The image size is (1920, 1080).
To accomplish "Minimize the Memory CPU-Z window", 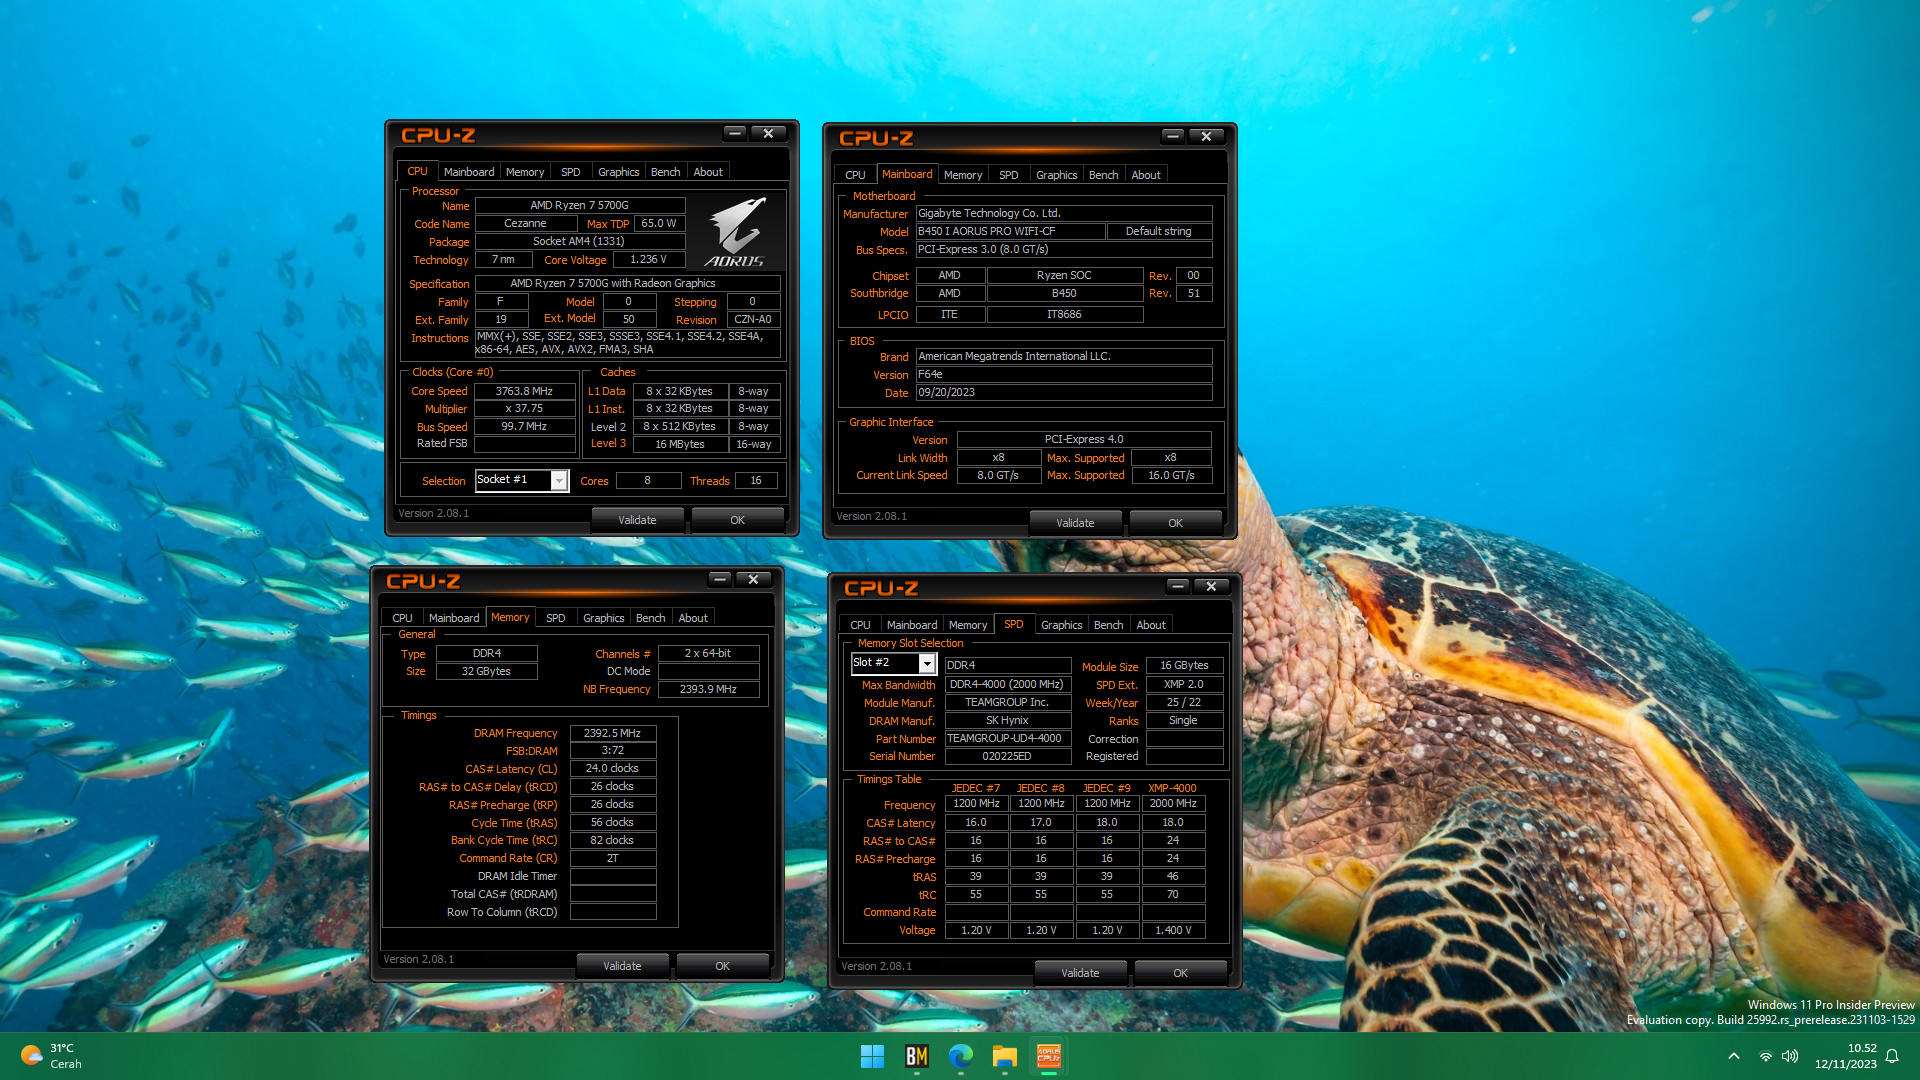I will 720,580.
